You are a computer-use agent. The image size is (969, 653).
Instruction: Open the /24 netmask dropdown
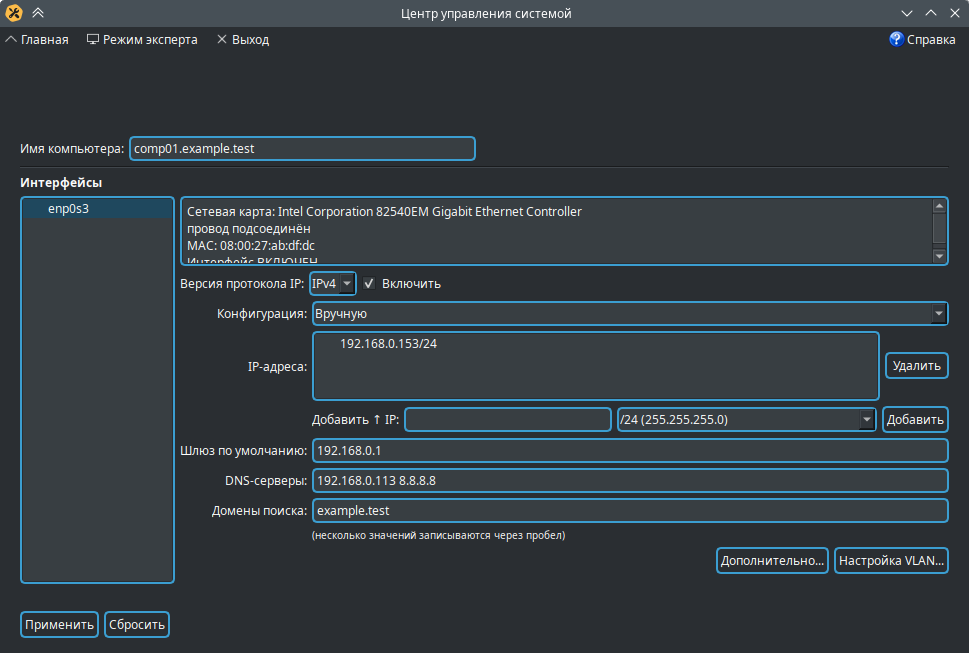coord(747,419)
